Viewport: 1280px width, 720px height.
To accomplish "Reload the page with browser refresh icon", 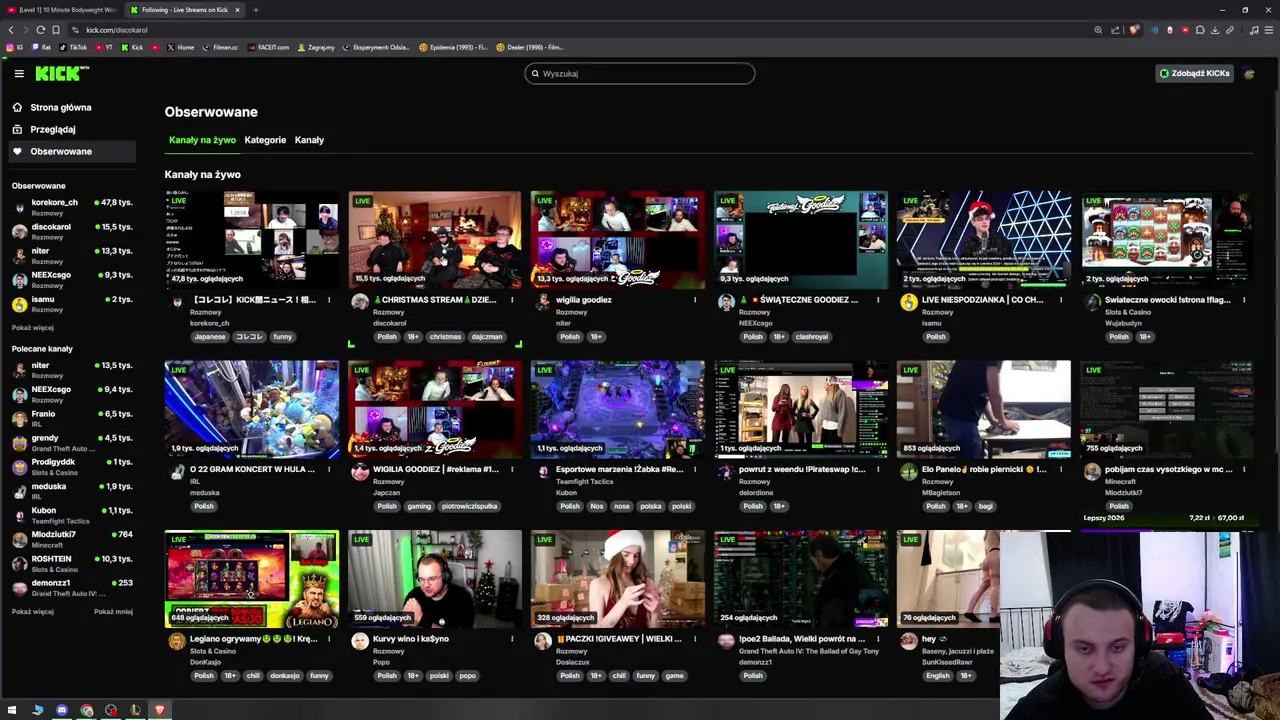I will 40,30.
